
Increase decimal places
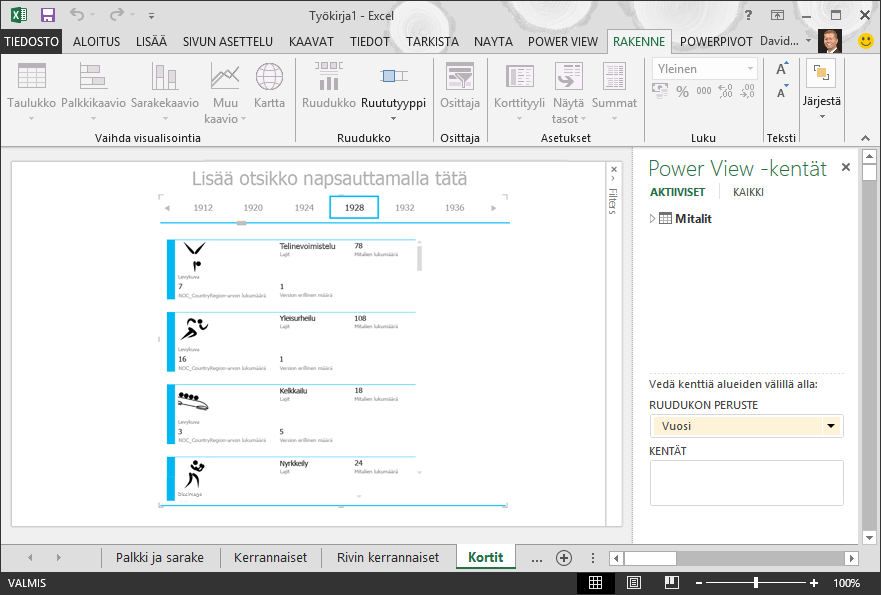pos(725,91)
